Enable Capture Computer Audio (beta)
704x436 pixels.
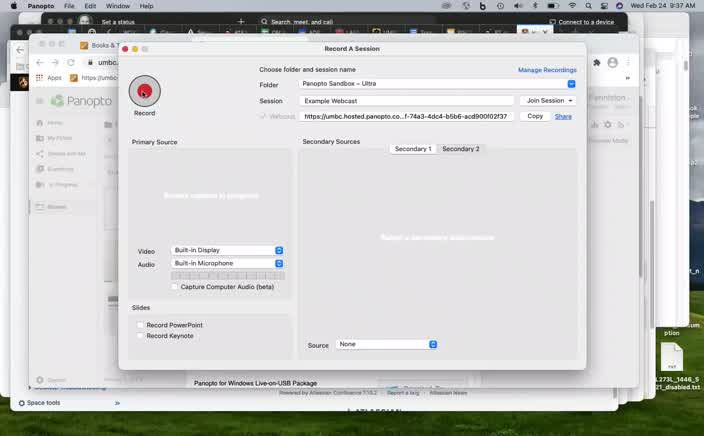(x=175, y=287)
